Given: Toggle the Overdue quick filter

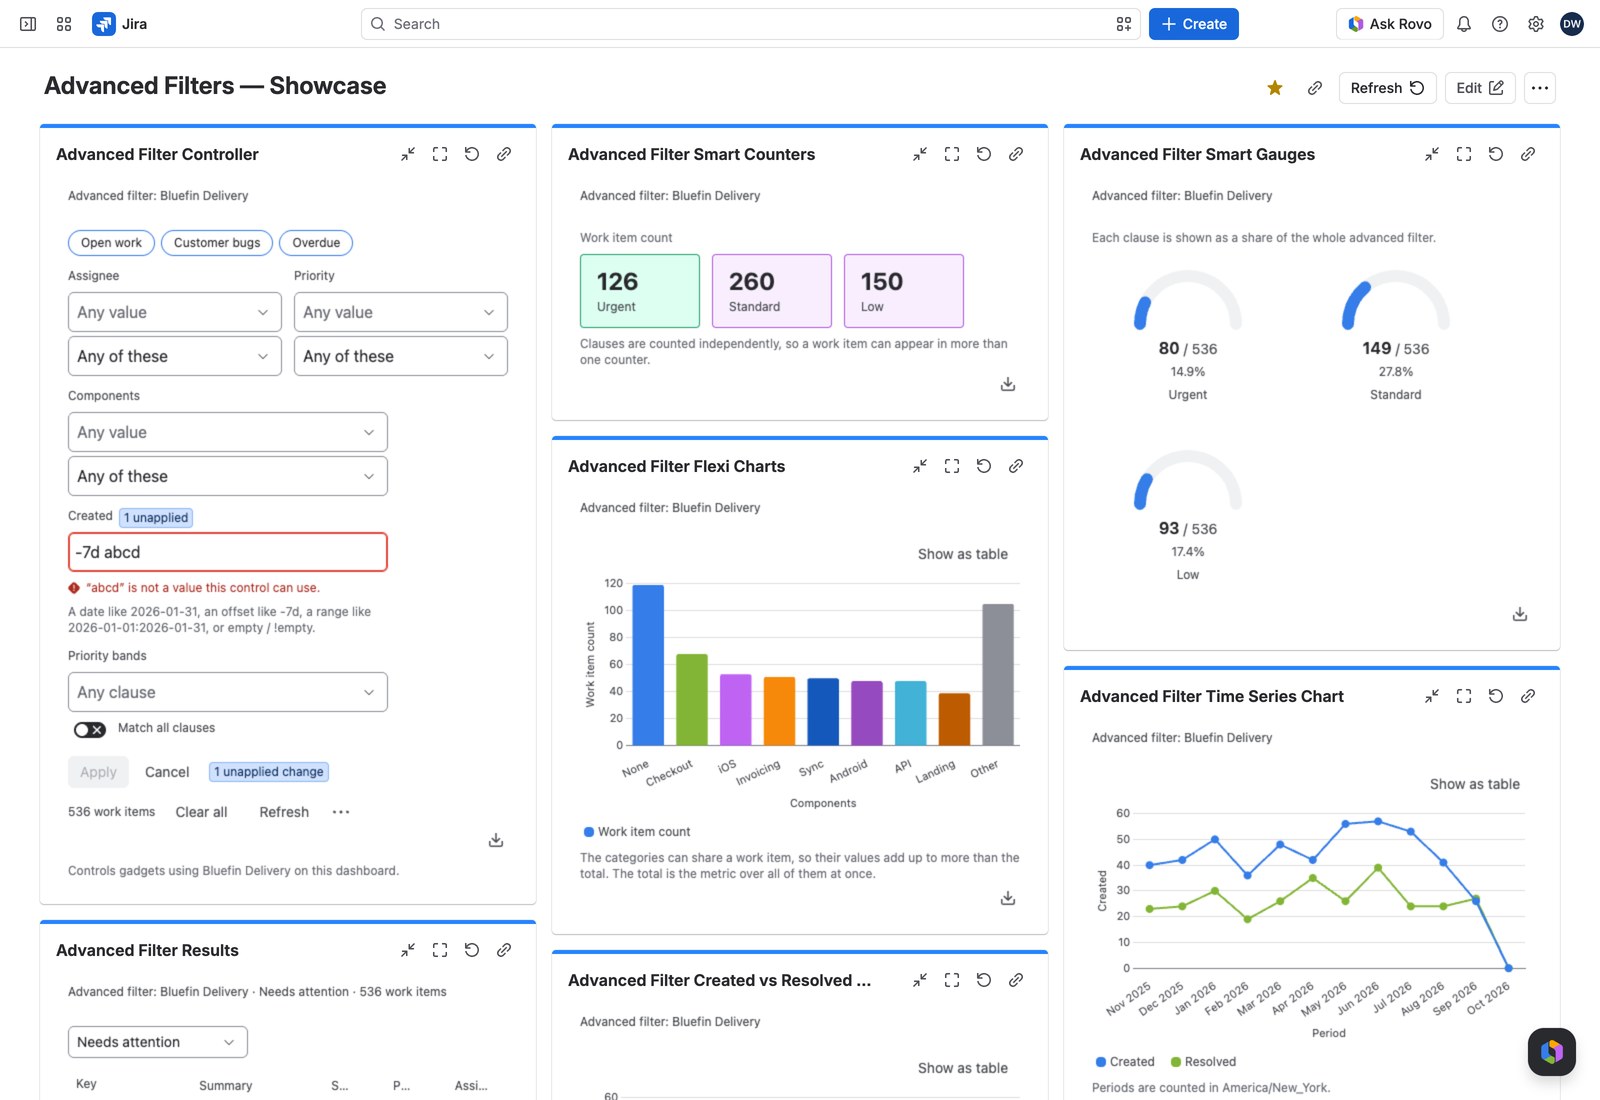Looking at the screenshot, I should 316,243.
